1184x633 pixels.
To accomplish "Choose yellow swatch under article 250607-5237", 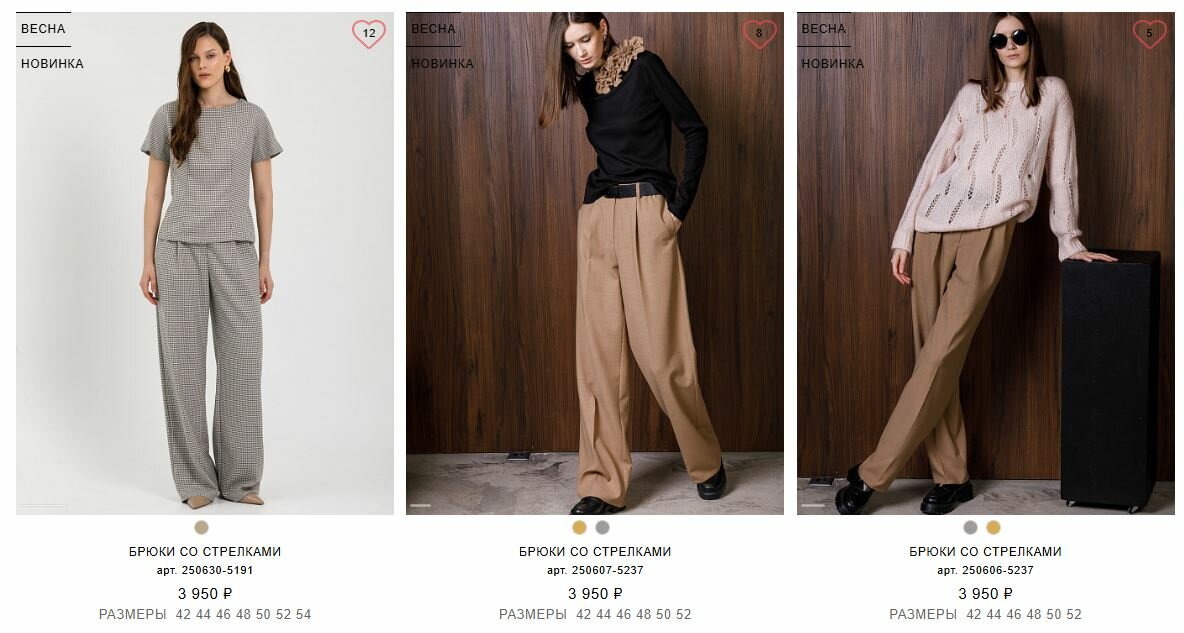I will [x=579, y=527].
